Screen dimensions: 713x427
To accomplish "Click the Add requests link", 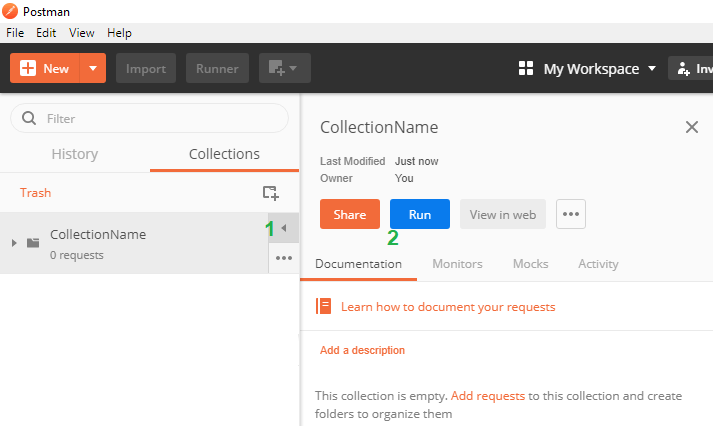I will click(487, 396).
